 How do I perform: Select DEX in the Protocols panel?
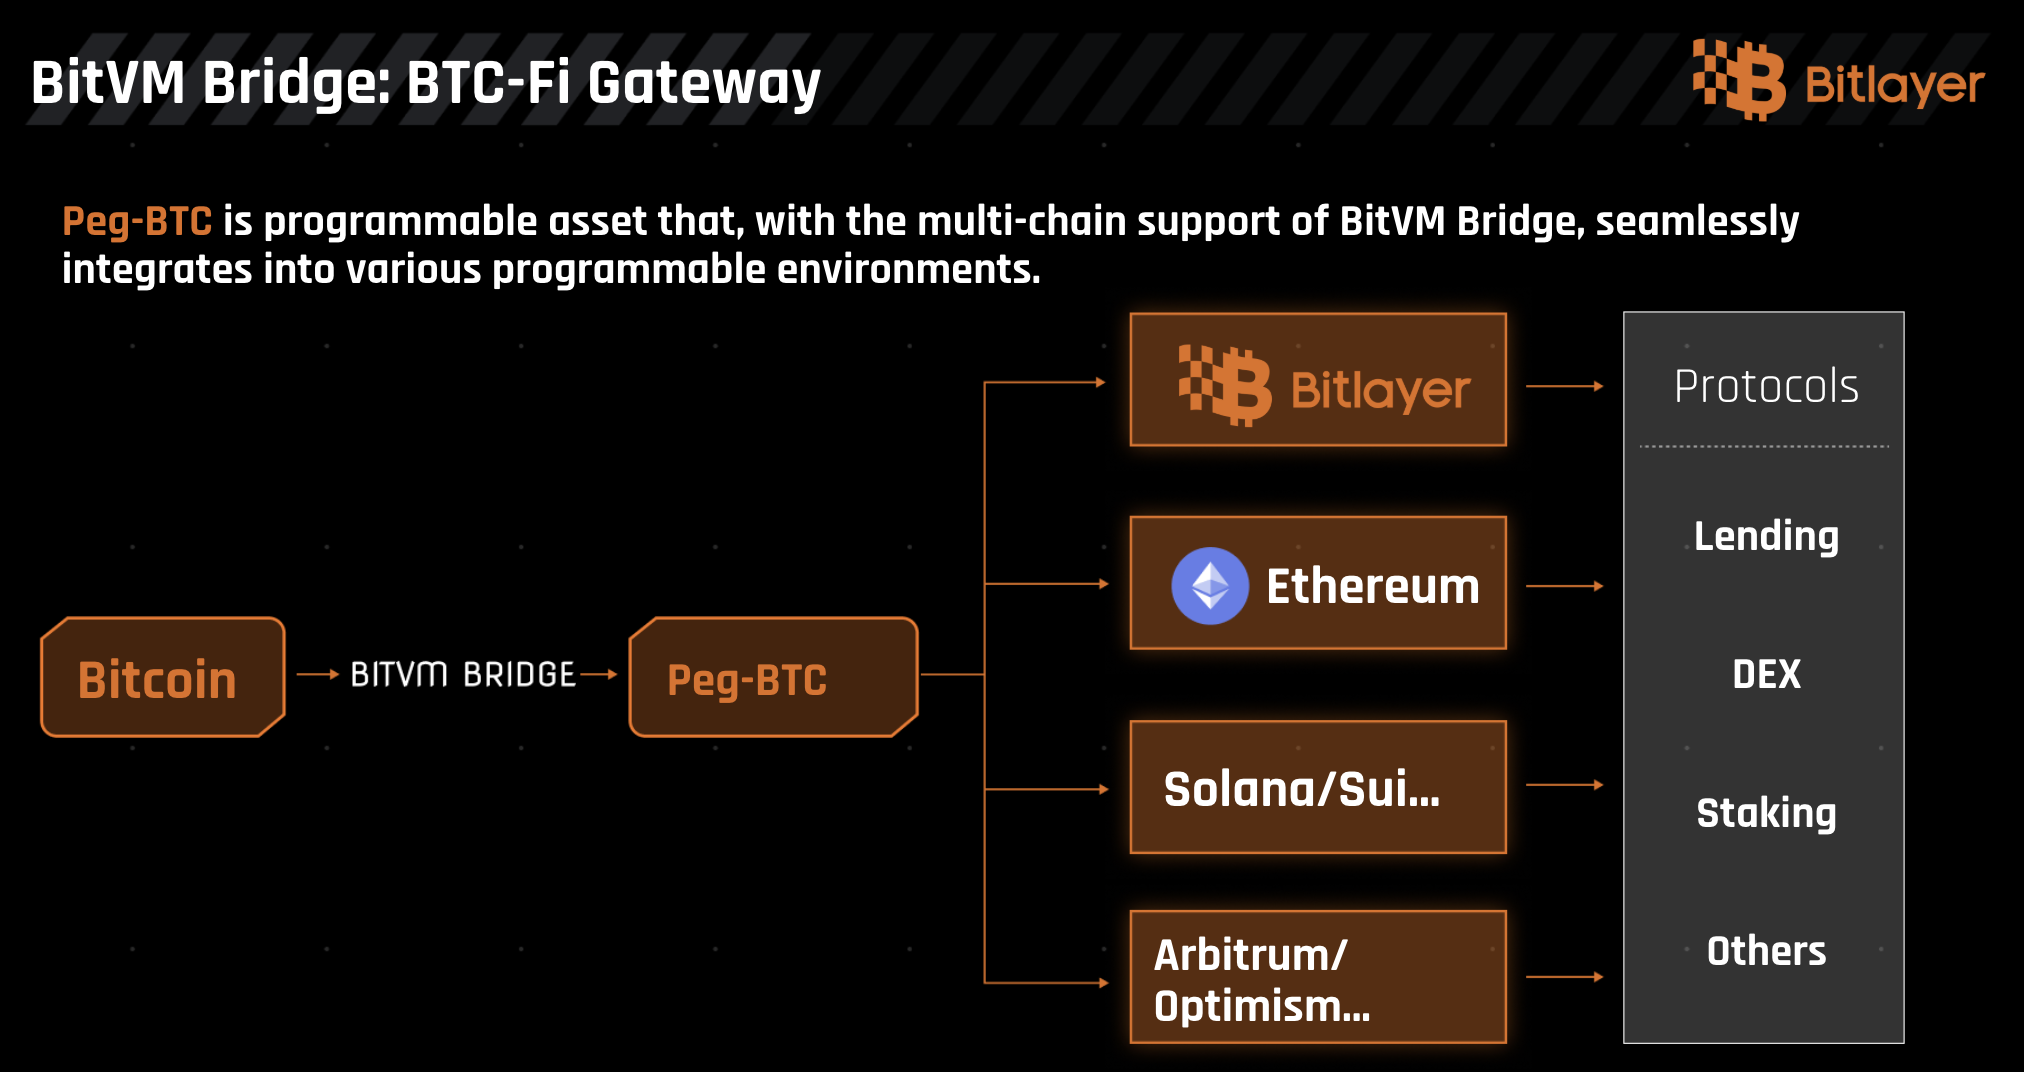1766,675
